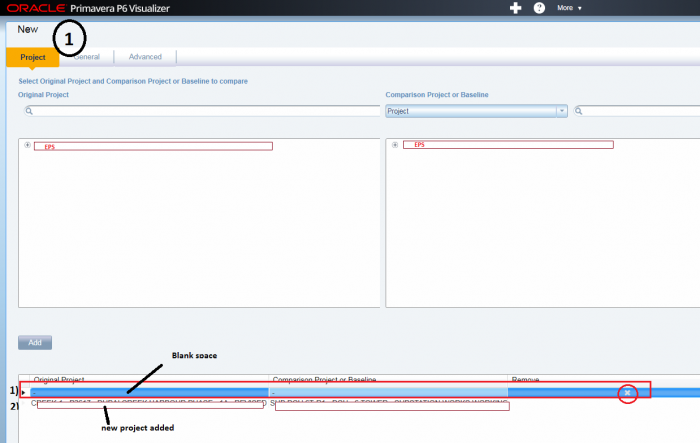Click the Comparison Project or Baseline column header
The image size is (700, 443).
388,380
